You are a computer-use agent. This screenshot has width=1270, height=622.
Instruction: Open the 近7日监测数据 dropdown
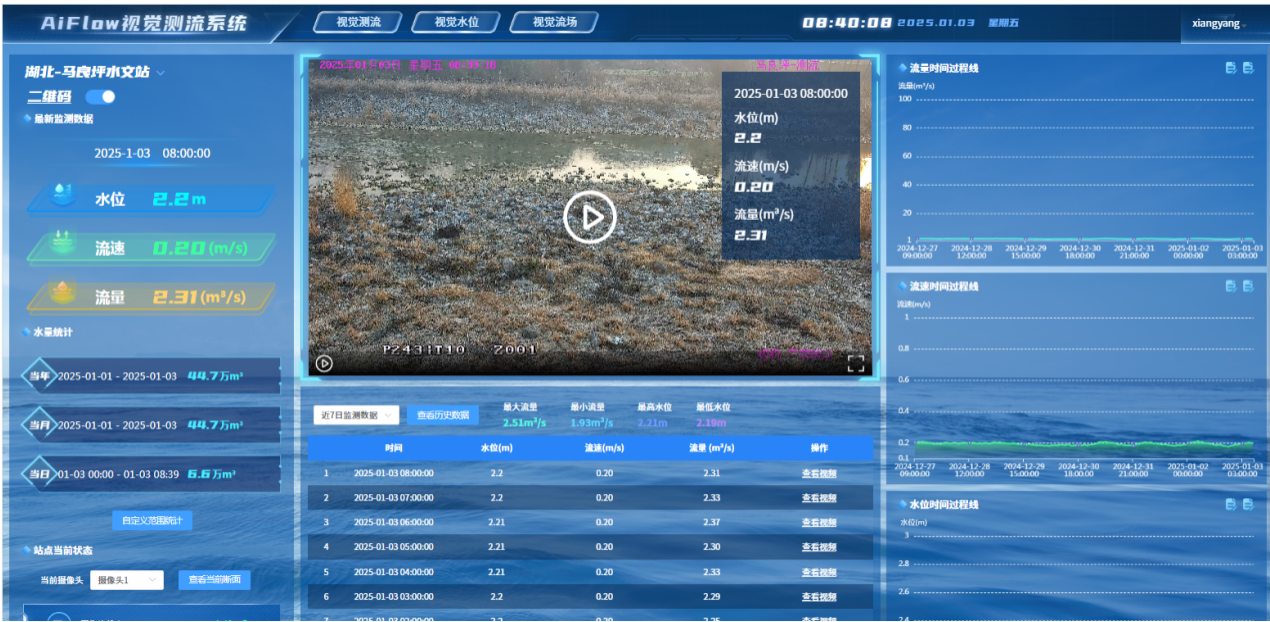pos(357,415)
